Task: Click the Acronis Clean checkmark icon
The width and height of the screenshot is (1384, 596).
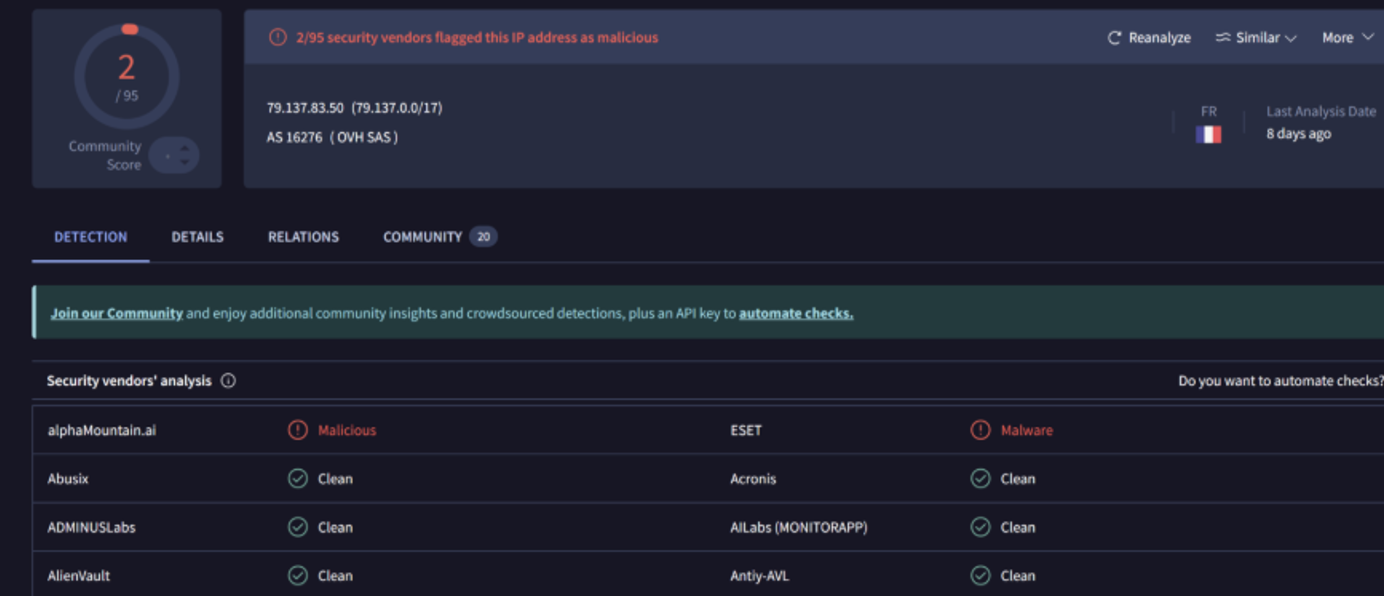Action: [x=980, y=479]
